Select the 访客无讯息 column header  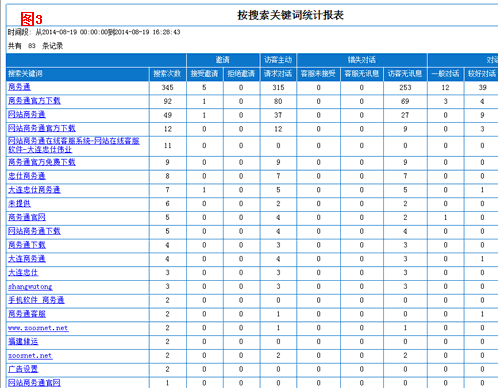[405, 74]
